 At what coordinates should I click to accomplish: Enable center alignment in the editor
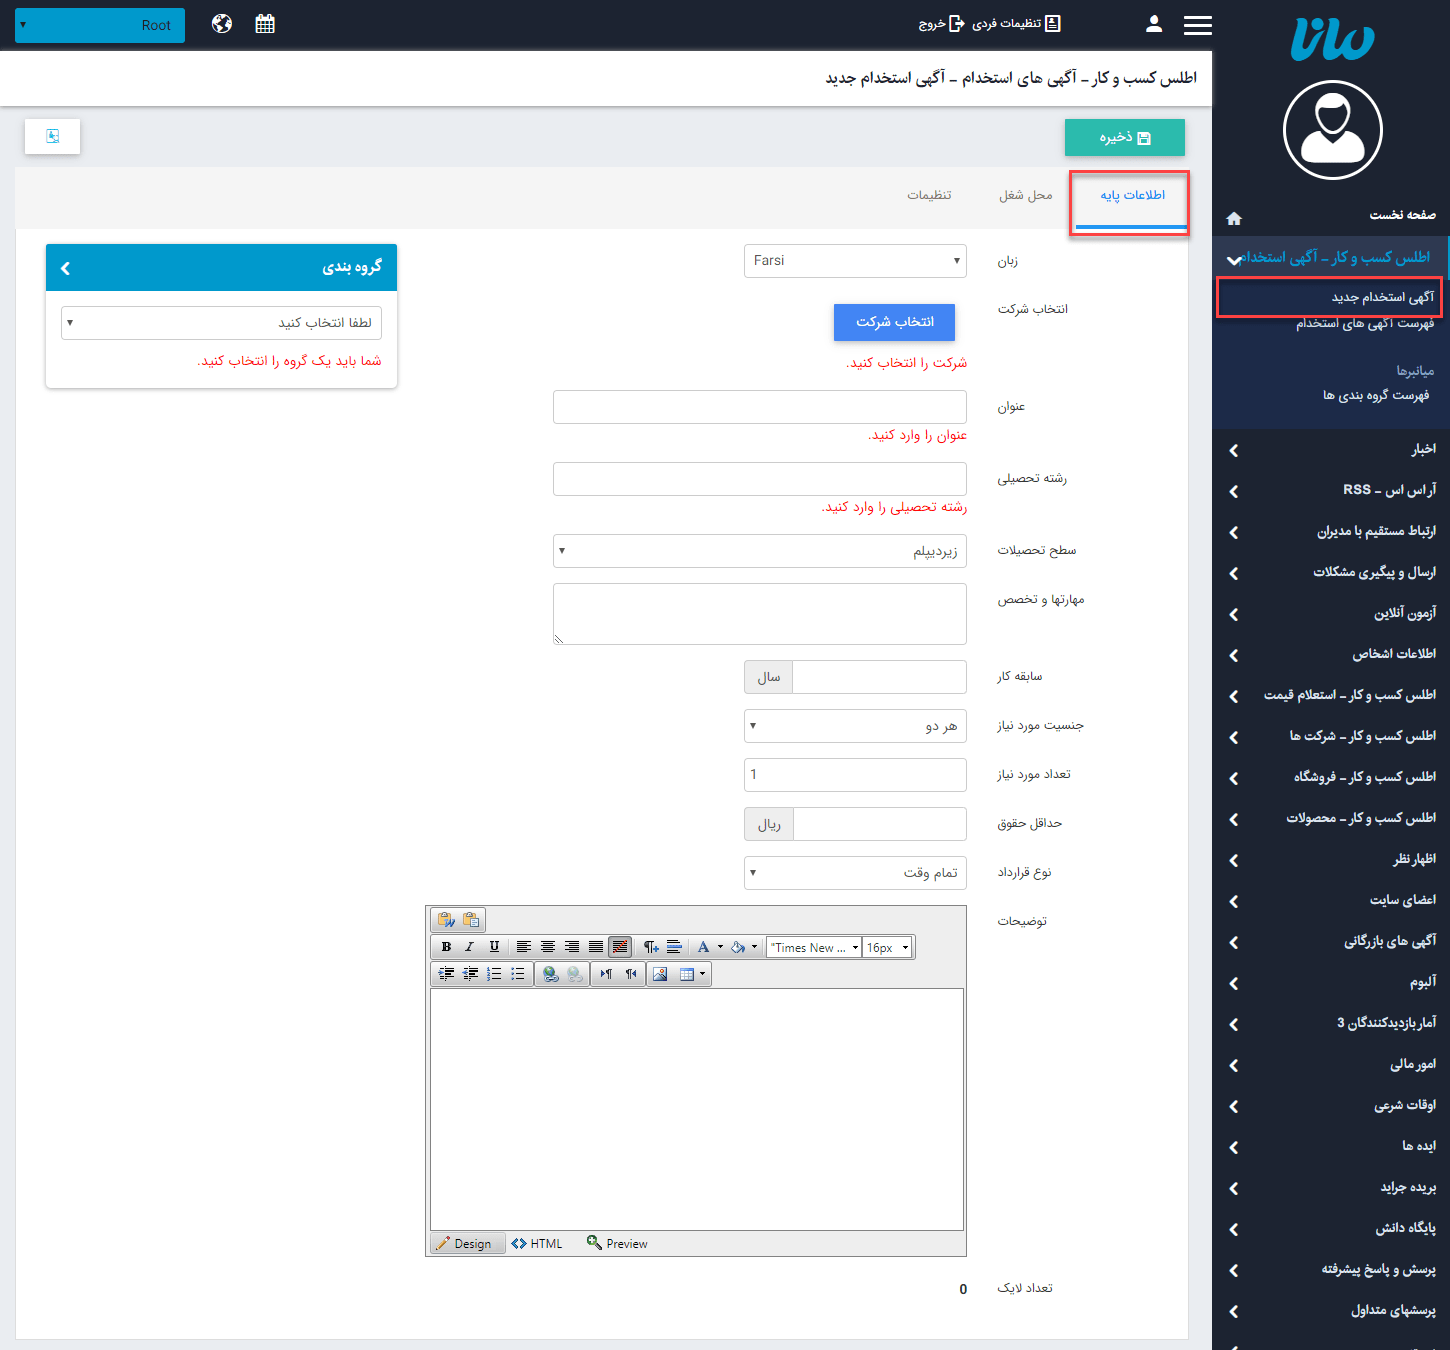547,948
